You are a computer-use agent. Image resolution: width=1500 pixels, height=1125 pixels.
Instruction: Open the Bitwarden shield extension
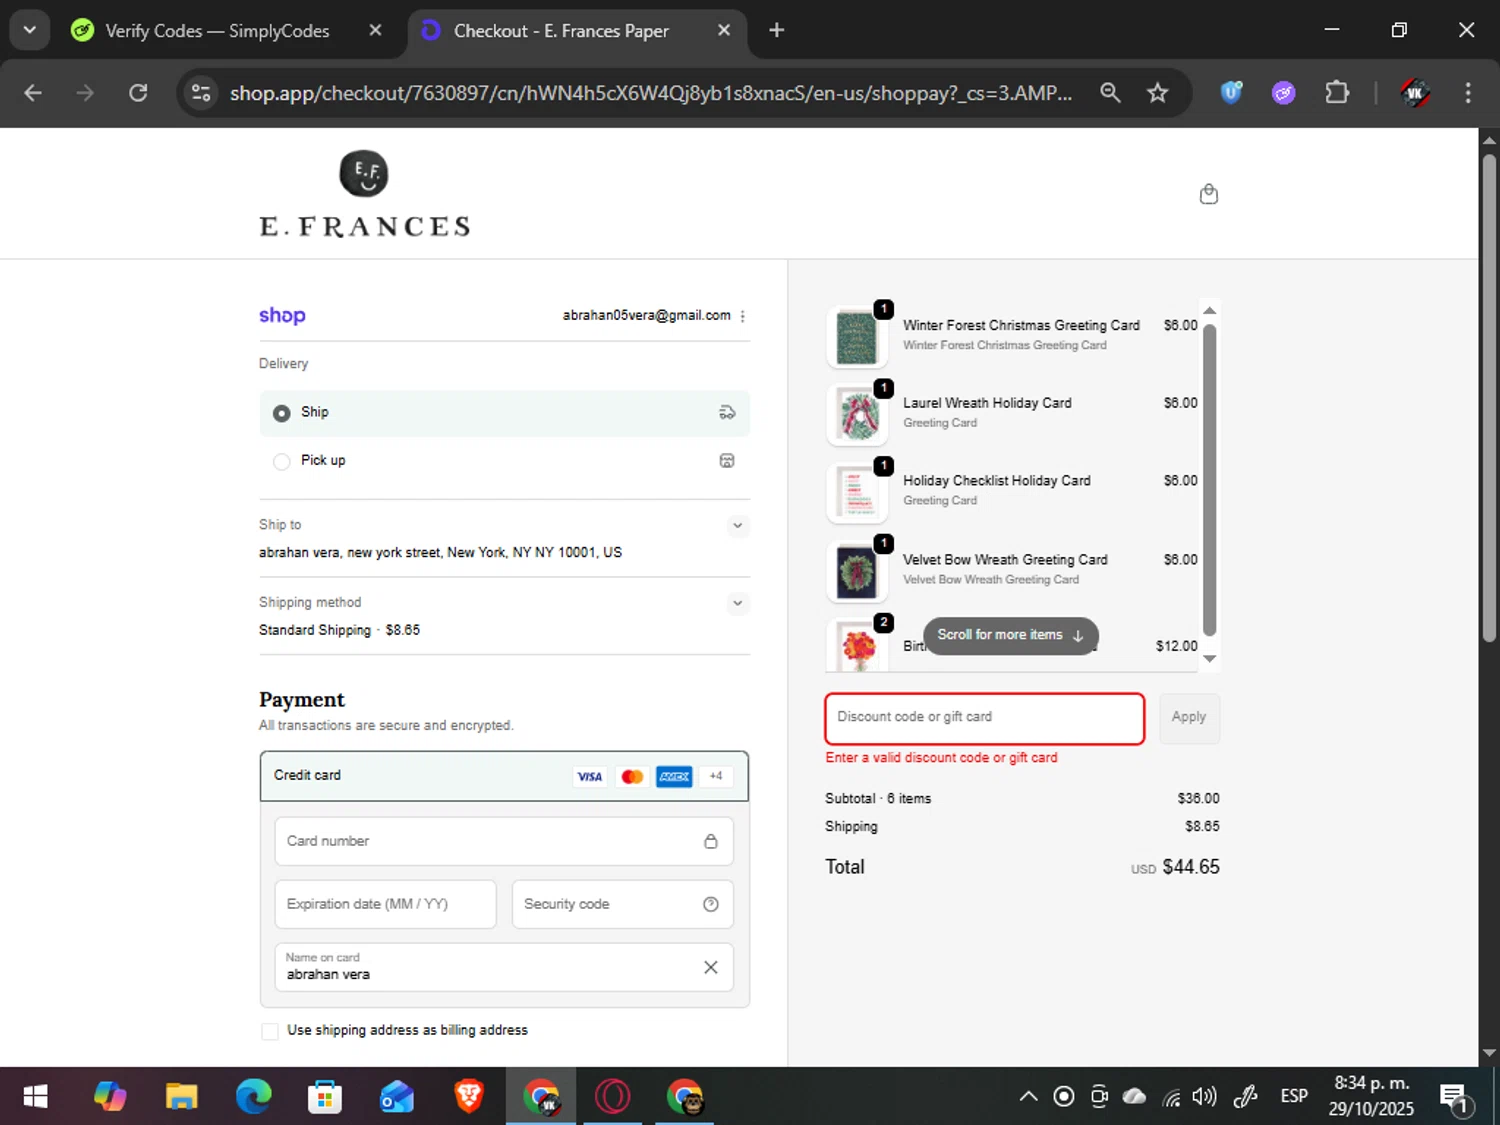pos(1231,93)
